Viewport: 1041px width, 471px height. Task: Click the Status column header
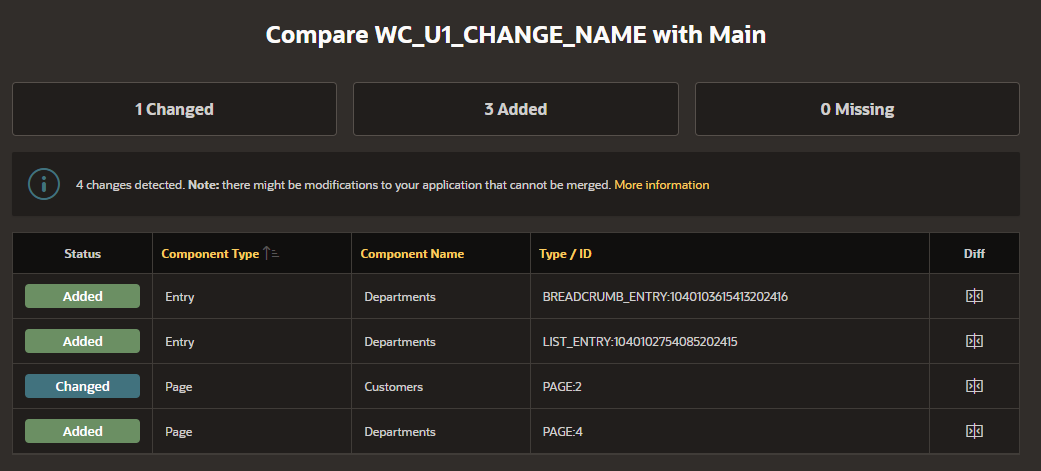click(x=82, y=254)
